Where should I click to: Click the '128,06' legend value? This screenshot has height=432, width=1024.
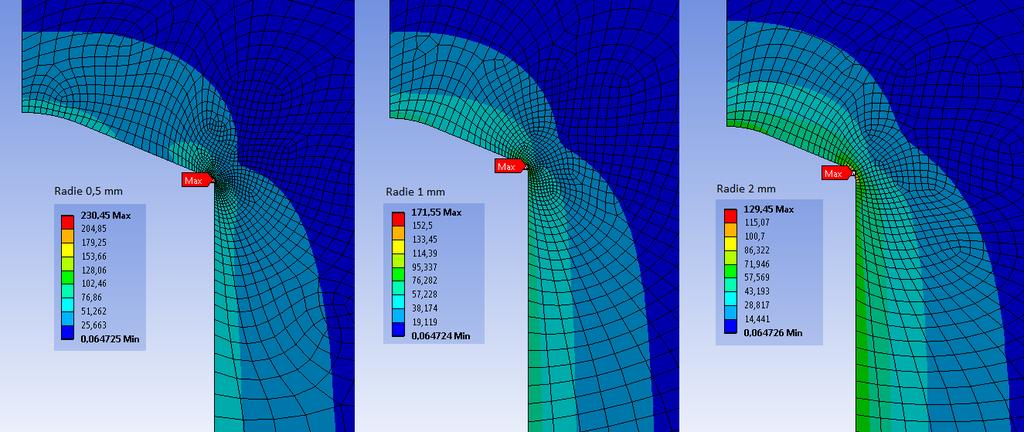(x=93, y=270)
